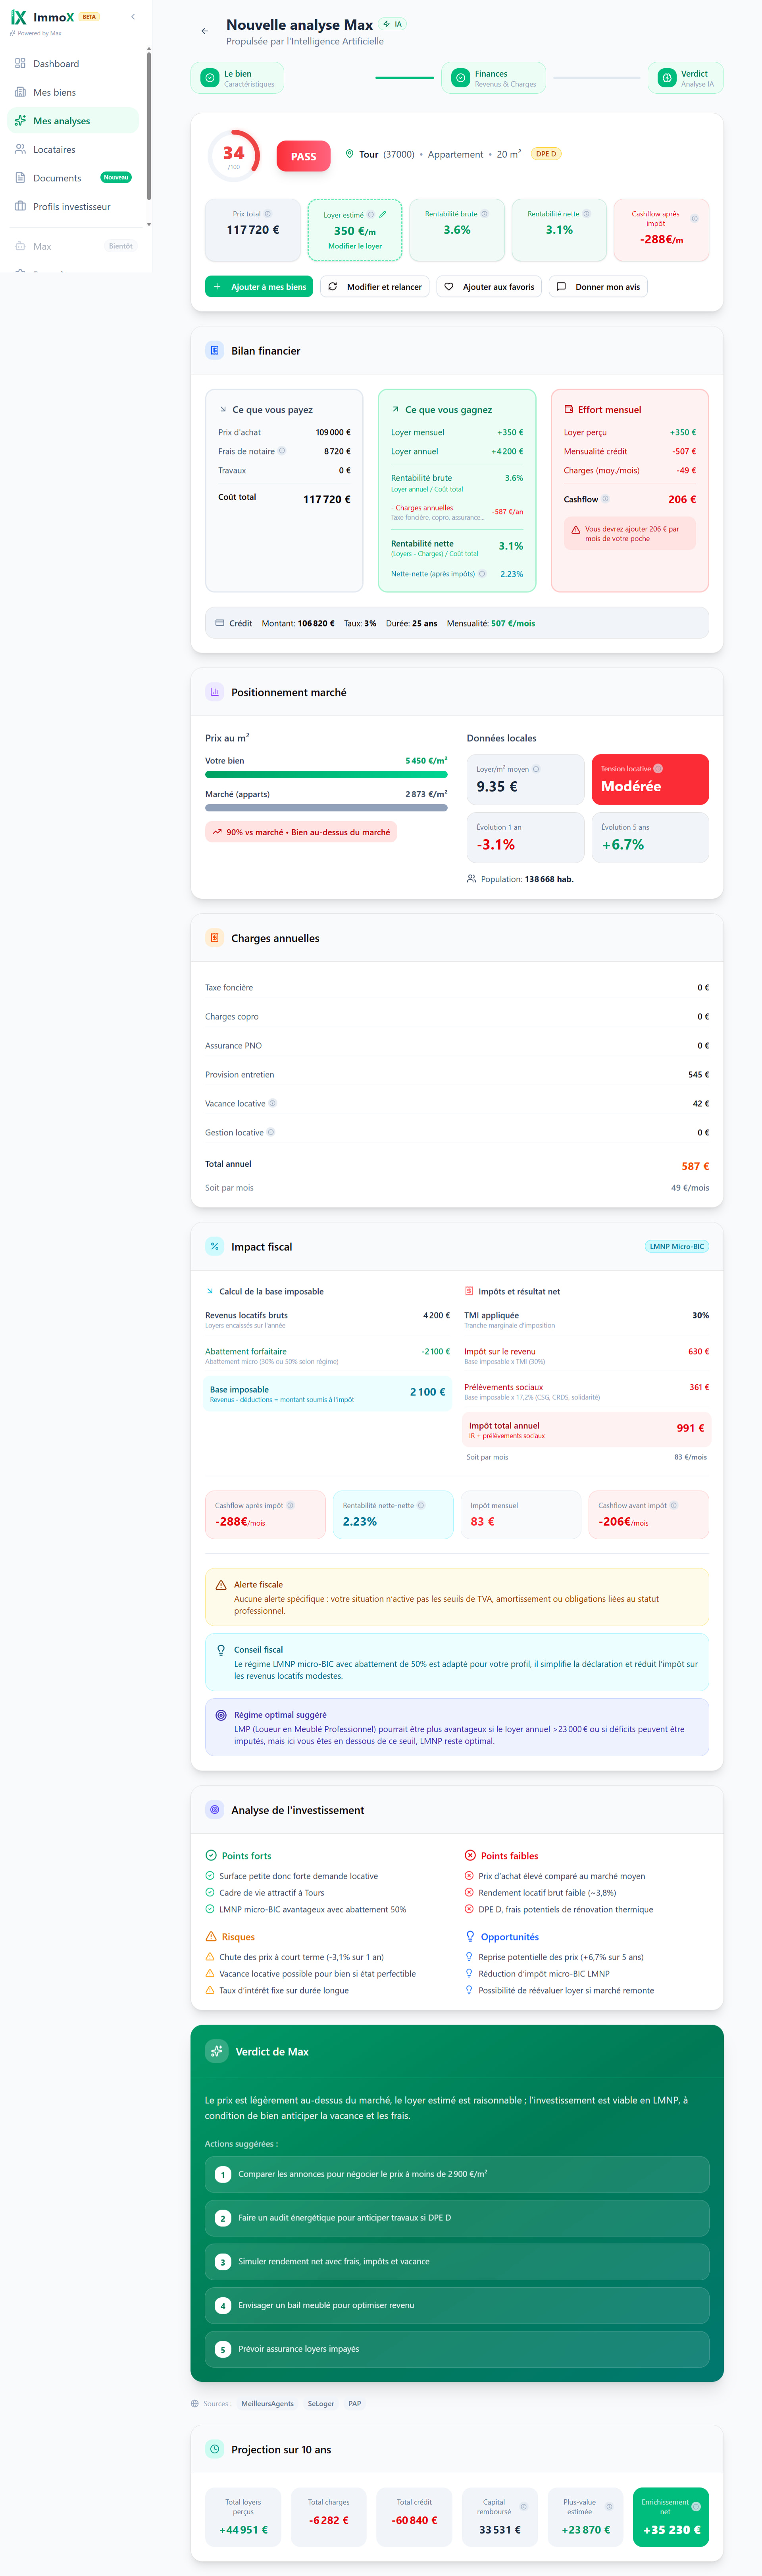Click the info icon beside Frais de notaire
The height and width of the screenshot is (2576, 762).
282,451
